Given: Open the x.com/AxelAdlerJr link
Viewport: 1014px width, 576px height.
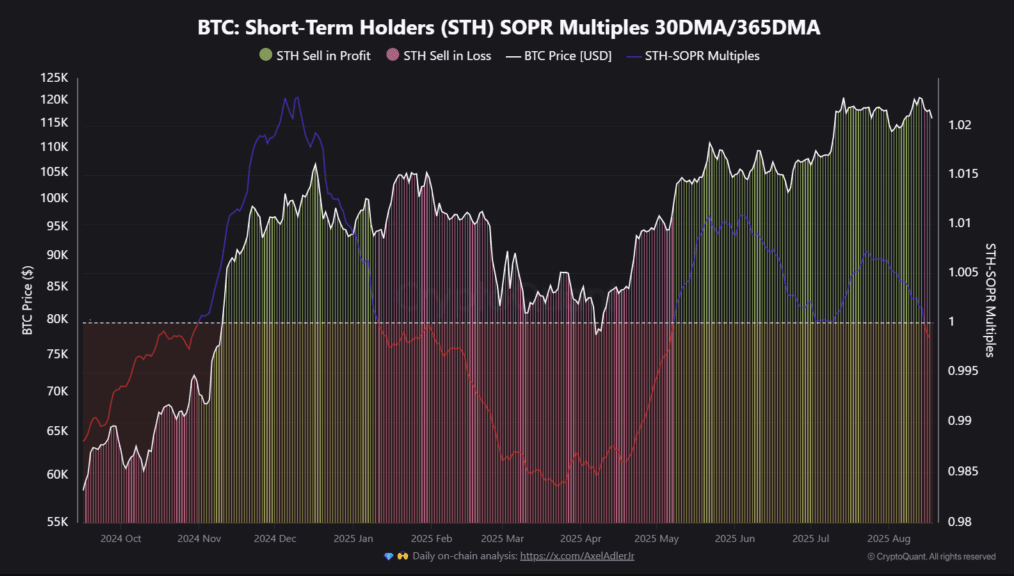Looking at the screenshot, I should [x=577, y=556].
